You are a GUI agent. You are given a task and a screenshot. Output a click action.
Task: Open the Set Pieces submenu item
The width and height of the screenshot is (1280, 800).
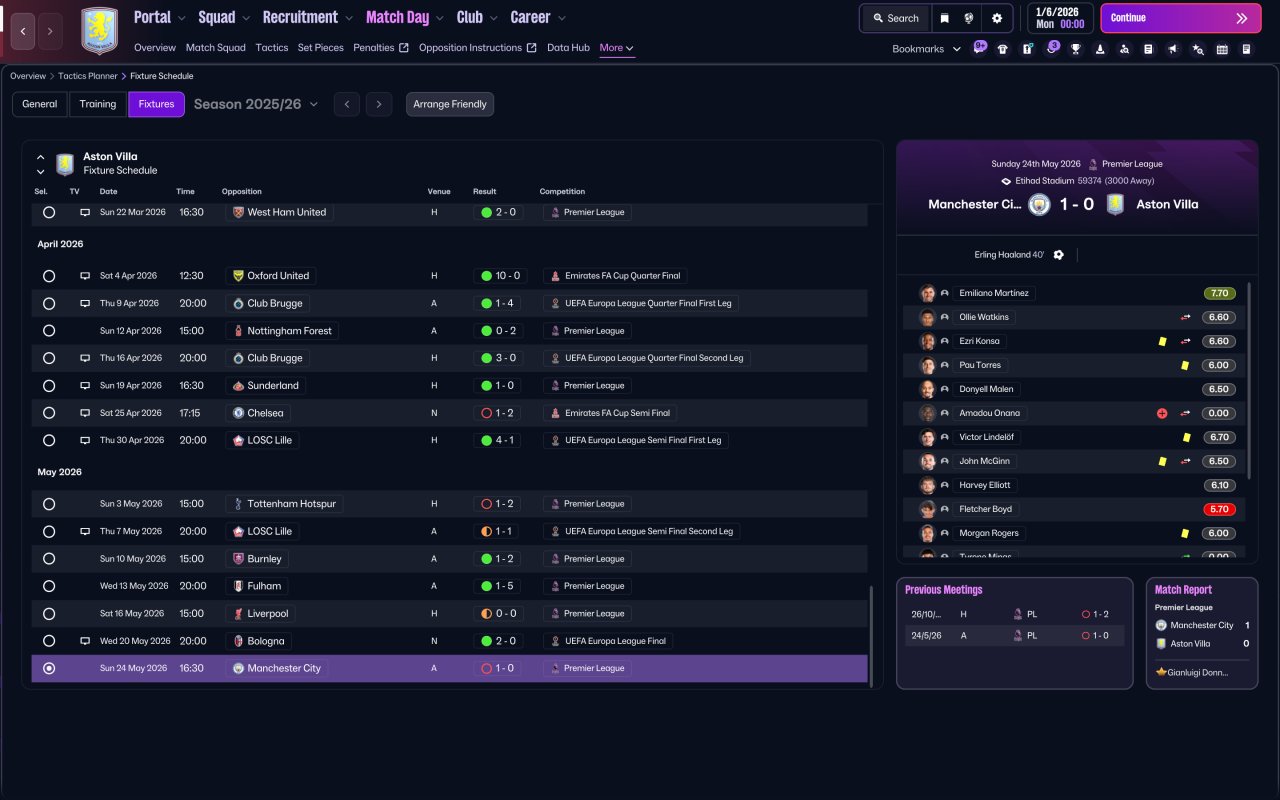(321, 48)
